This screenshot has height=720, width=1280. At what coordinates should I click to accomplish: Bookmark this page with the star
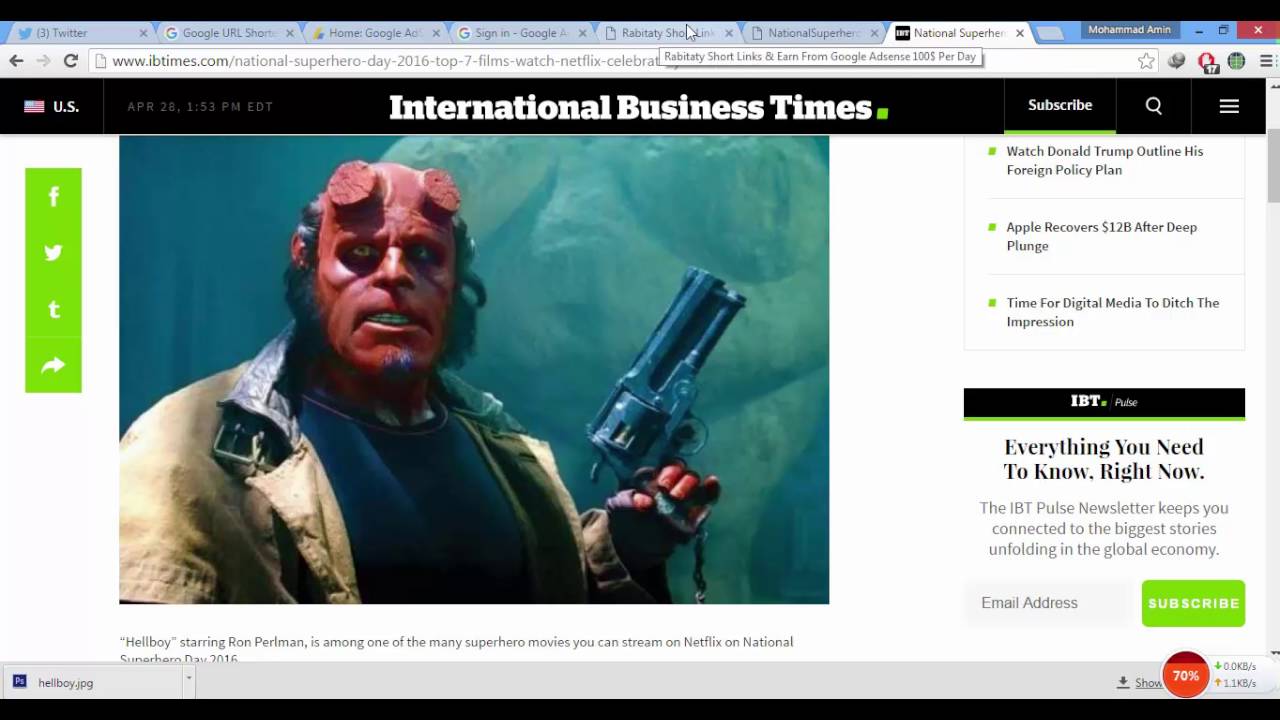click(x=1146, y=61)
